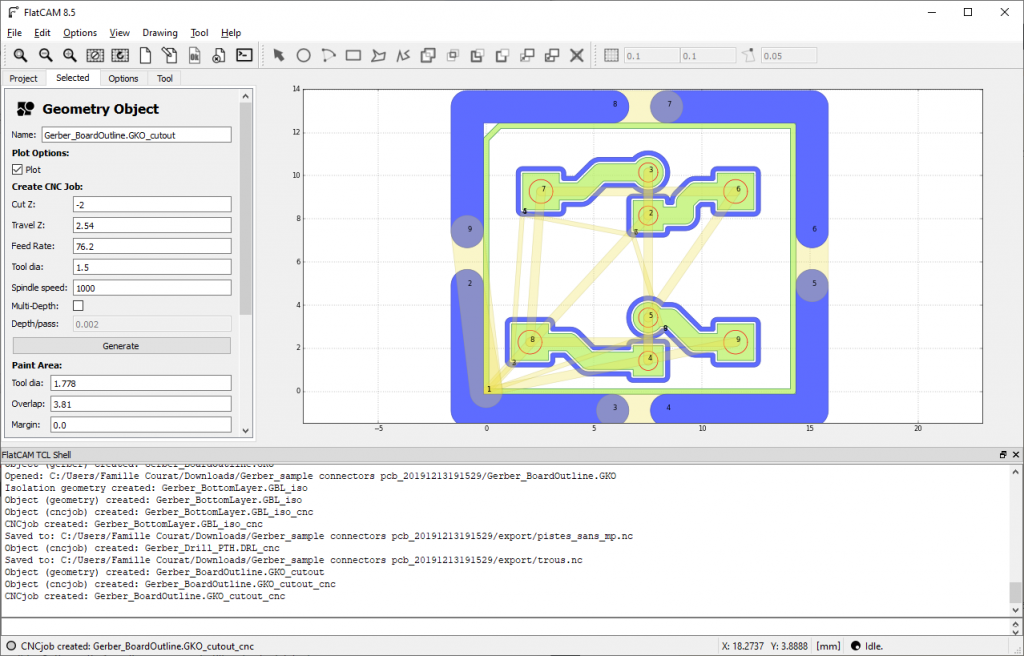Screen dimensions: 1024x656
Task: Click the TCL Shell scroll-up arrow
Action: click(x=1016, y=472)
